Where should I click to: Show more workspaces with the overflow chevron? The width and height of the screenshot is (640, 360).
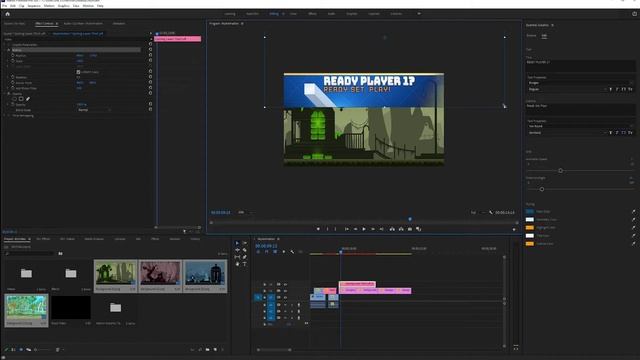tap(419, 13)
